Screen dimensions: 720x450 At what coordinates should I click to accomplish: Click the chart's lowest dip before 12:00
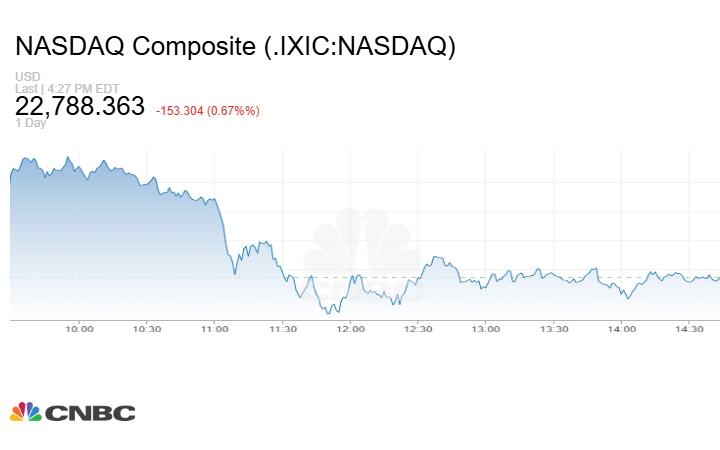(x=327, y=312)
